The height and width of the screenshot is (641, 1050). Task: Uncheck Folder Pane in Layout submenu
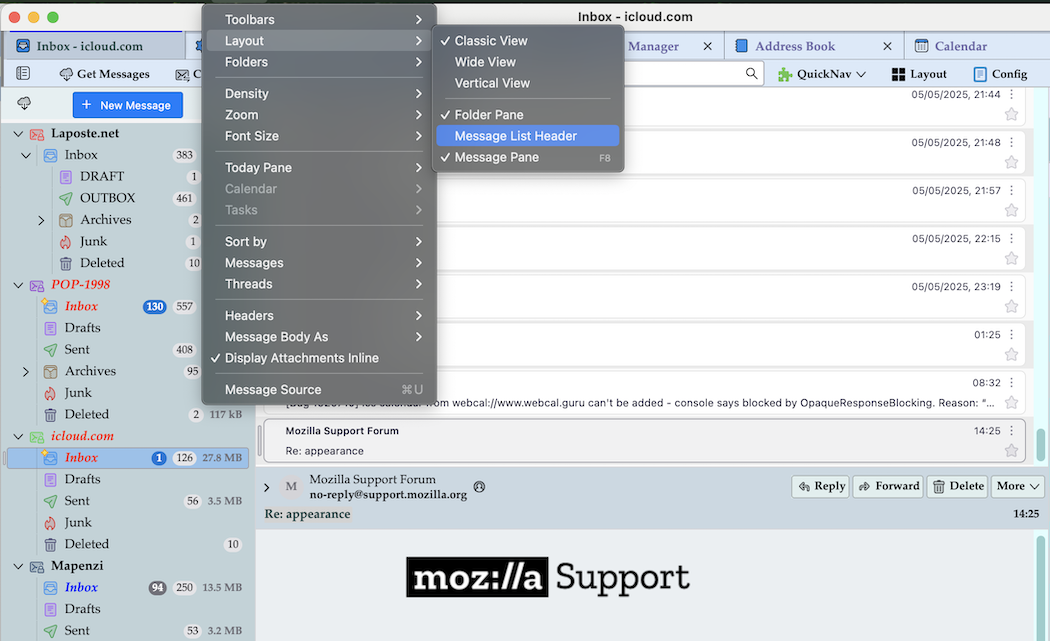pyautogui.click(x=528, y=115)
